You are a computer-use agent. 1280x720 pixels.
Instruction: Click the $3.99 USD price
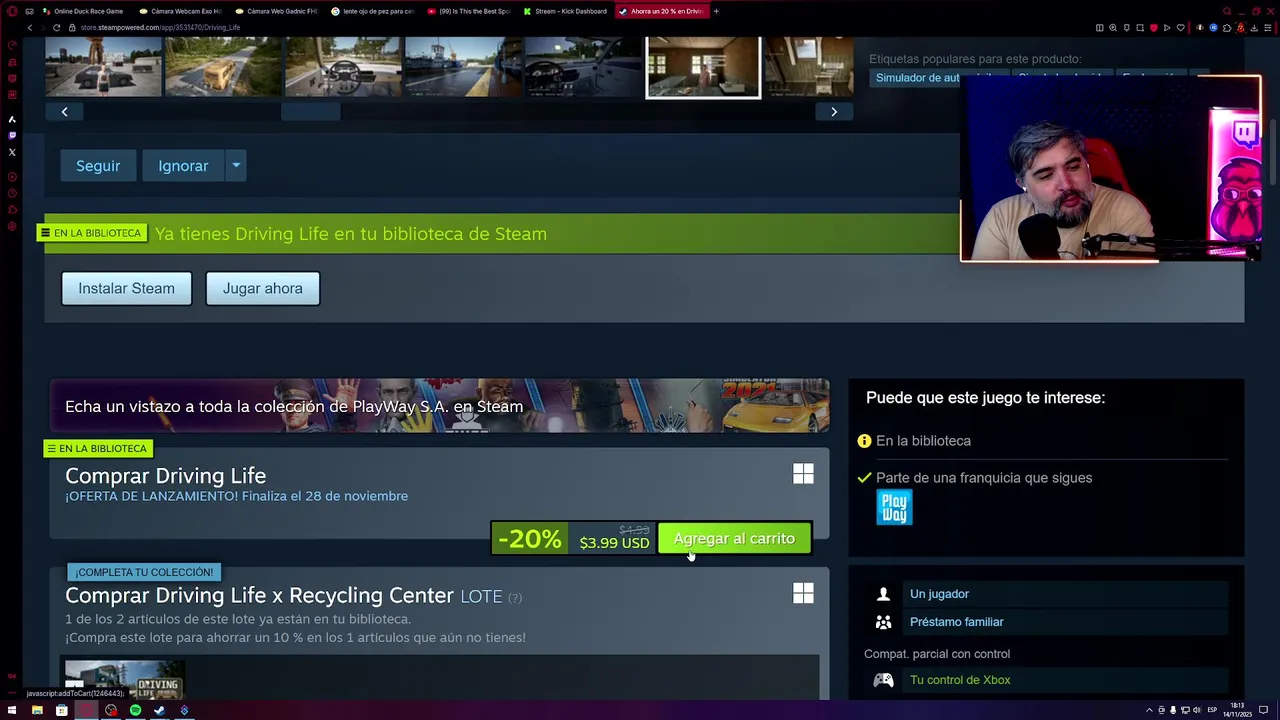coord(614,543)
